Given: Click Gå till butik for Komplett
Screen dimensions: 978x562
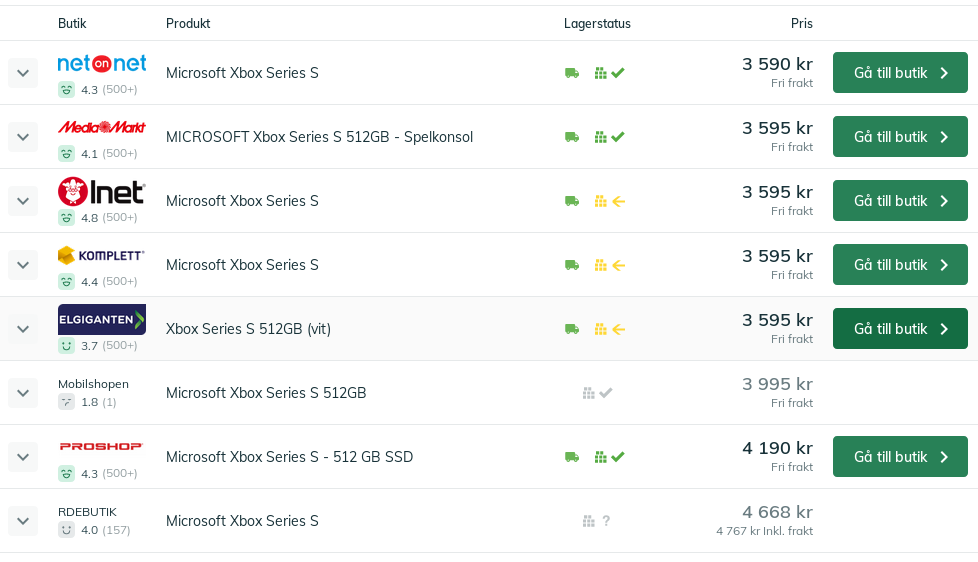Looking at the screenshot, I should [x=900, y=265].
